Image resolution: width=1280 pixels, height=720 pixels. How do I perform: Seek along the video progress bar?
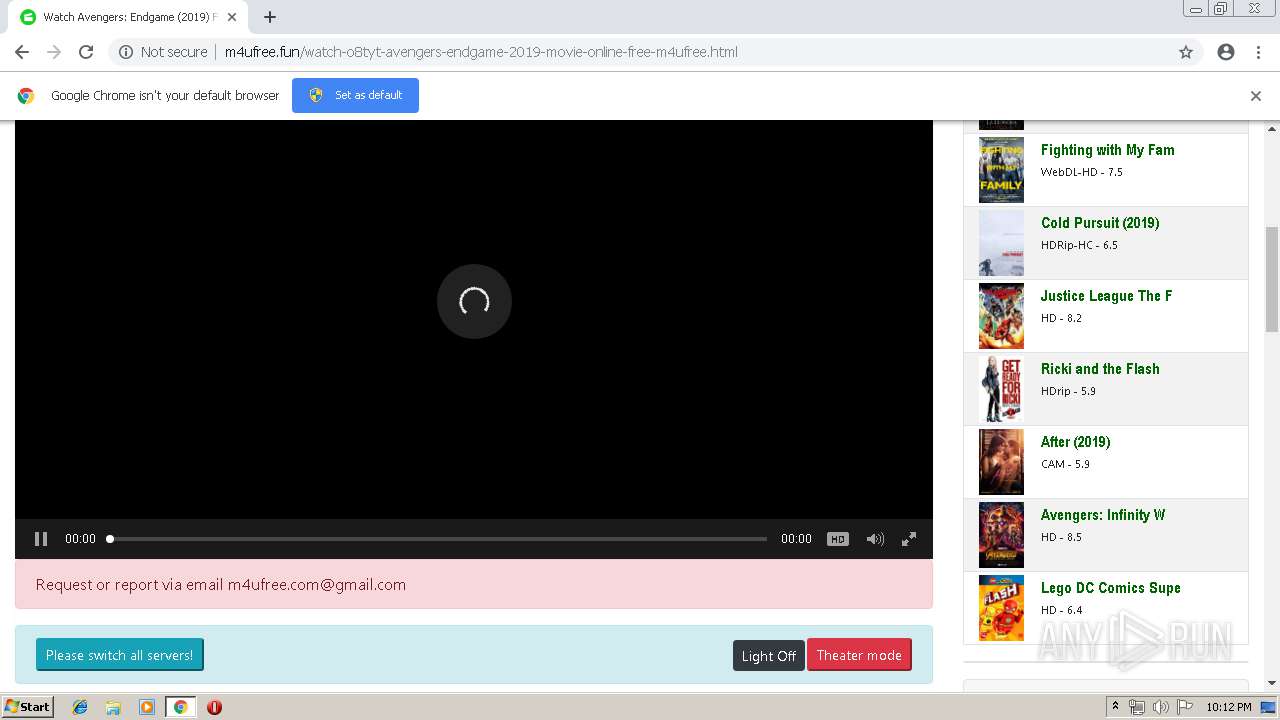438,539
